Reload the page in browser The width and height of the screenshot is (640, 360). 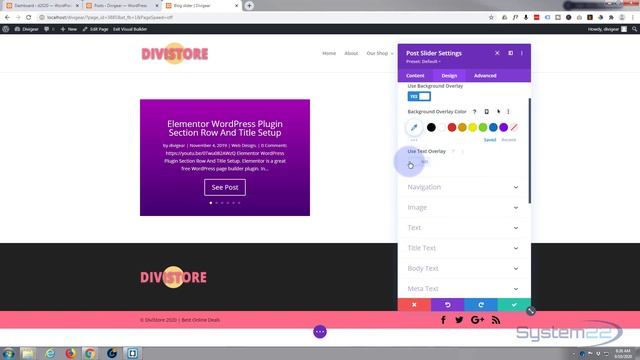click(x=29, y=18)
